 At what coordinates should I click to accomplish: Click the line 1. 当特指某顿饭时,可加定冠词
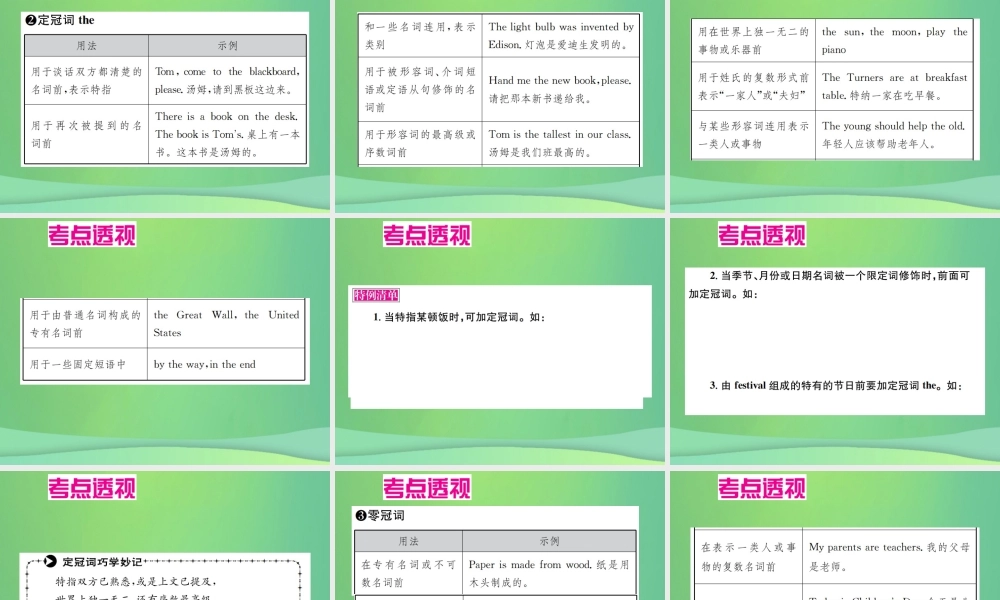point(459,317)
